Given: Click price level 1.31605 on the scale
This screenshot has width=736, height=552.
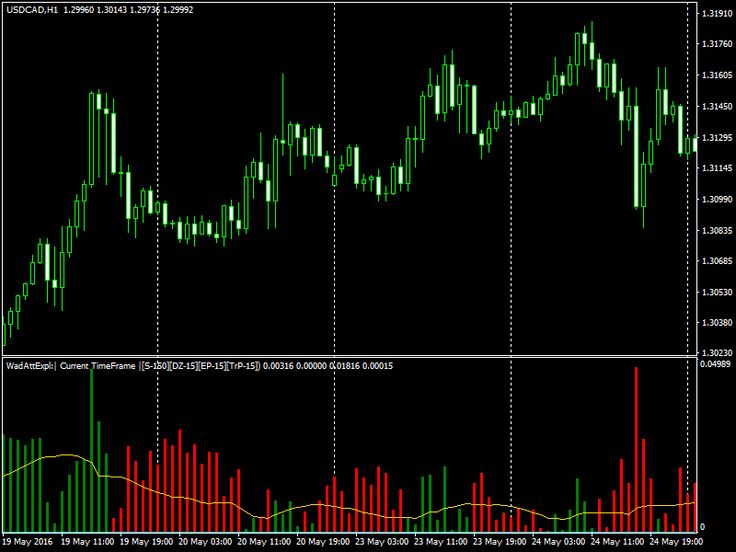Looking at the screenshot, I should [x=717, y=75].
